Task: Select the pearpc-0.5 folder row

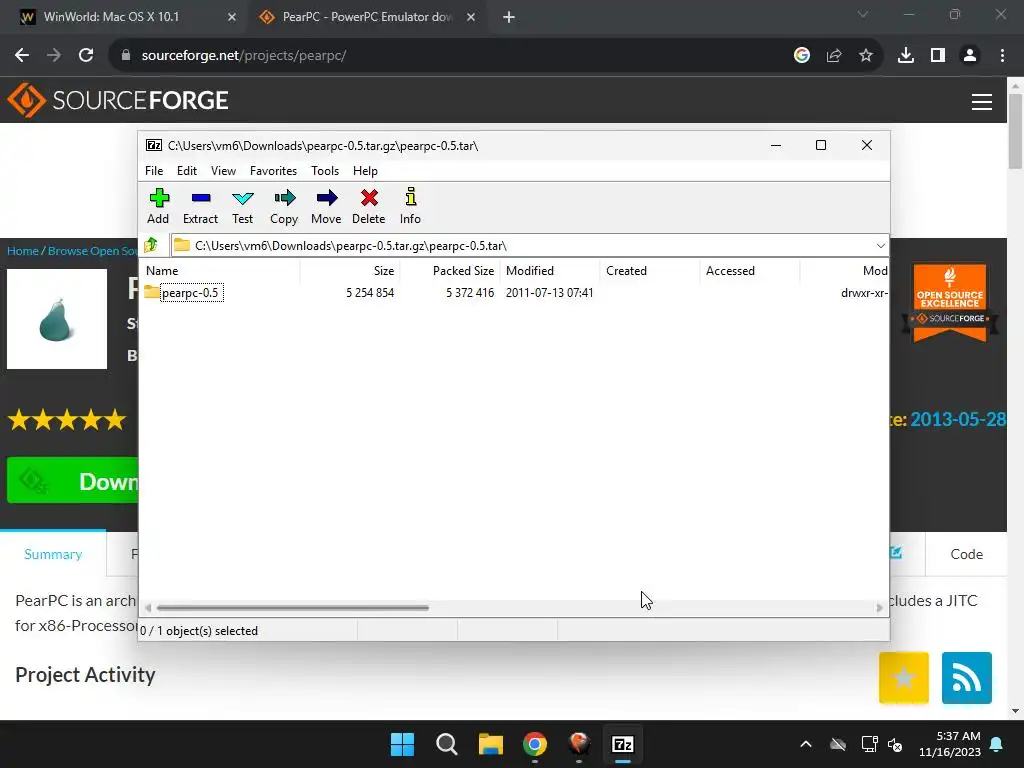Action: [515, 293]
